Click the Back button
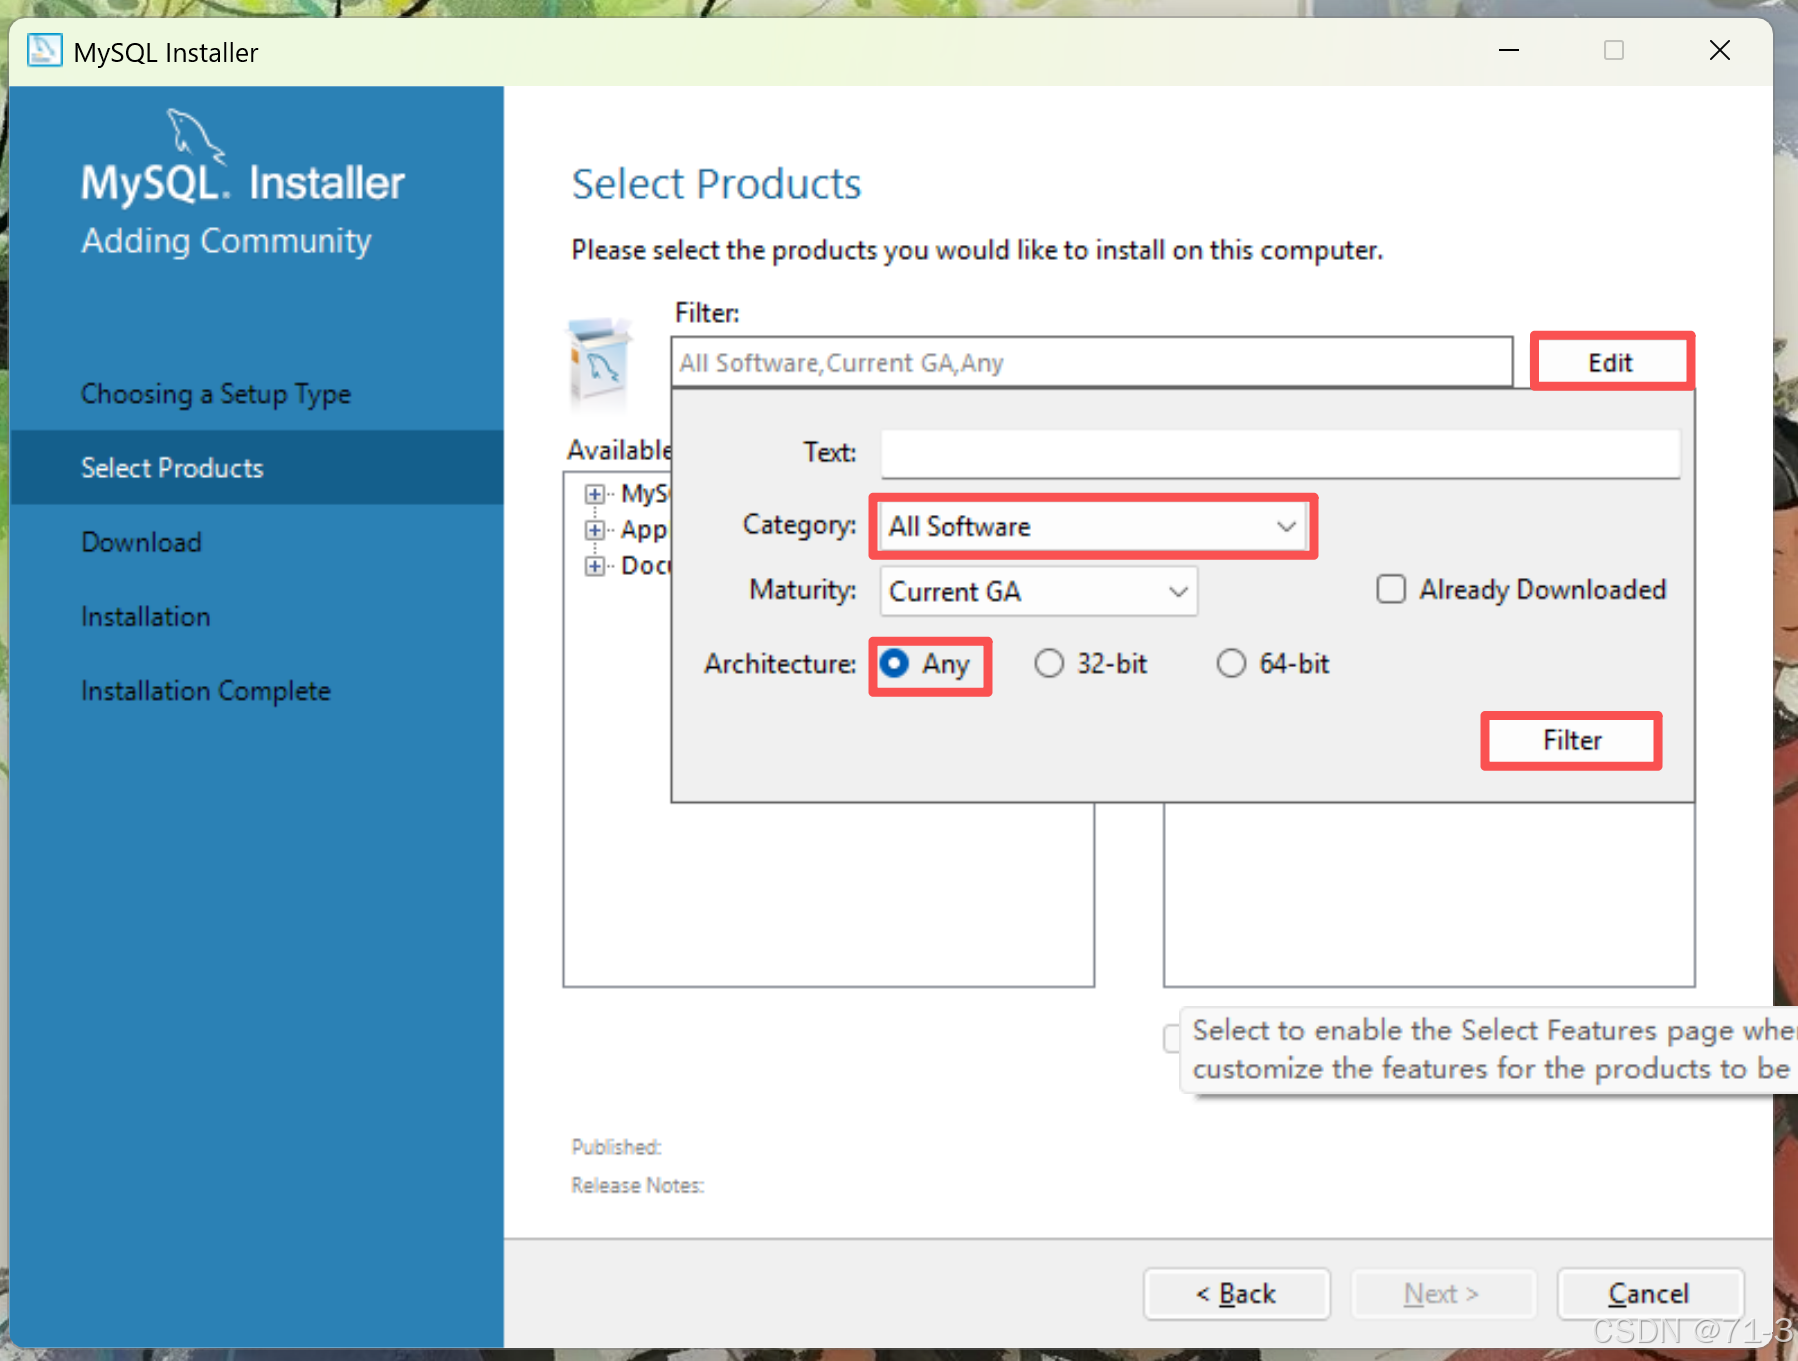 click(1237, 1294)
